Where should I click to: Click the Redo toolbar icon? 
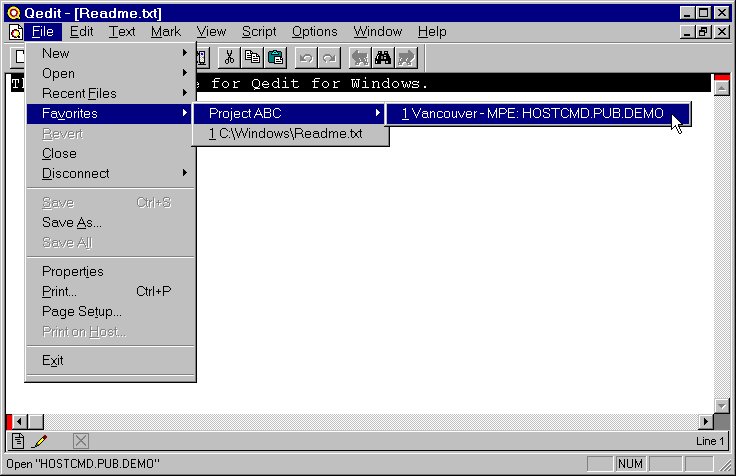[329, 58]
